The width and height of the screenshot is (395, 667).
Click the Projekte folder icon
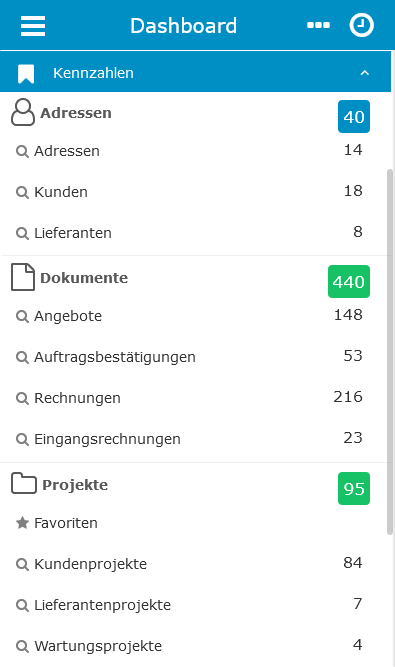point(24,483)
